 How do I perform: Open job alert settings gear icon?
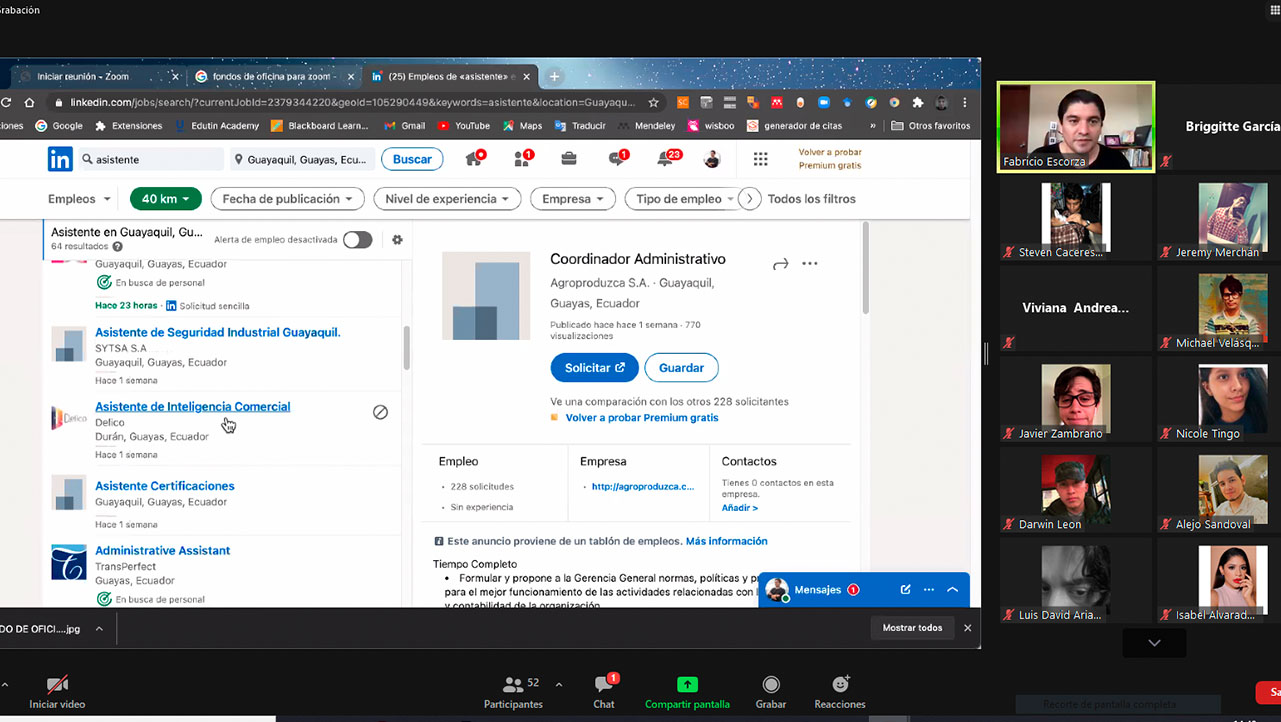(x=397, y=240)
